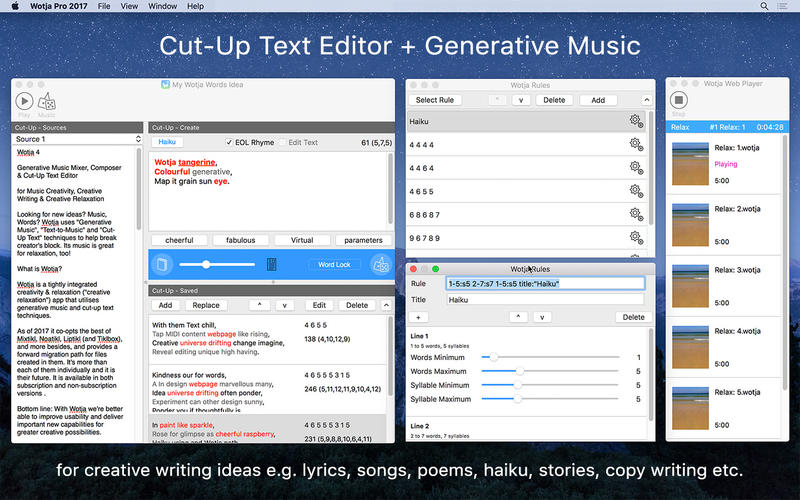Click the Relax: 2.wotja thumbnail
This screenshot has width=800, height=500.
click(x=690, y=224)
